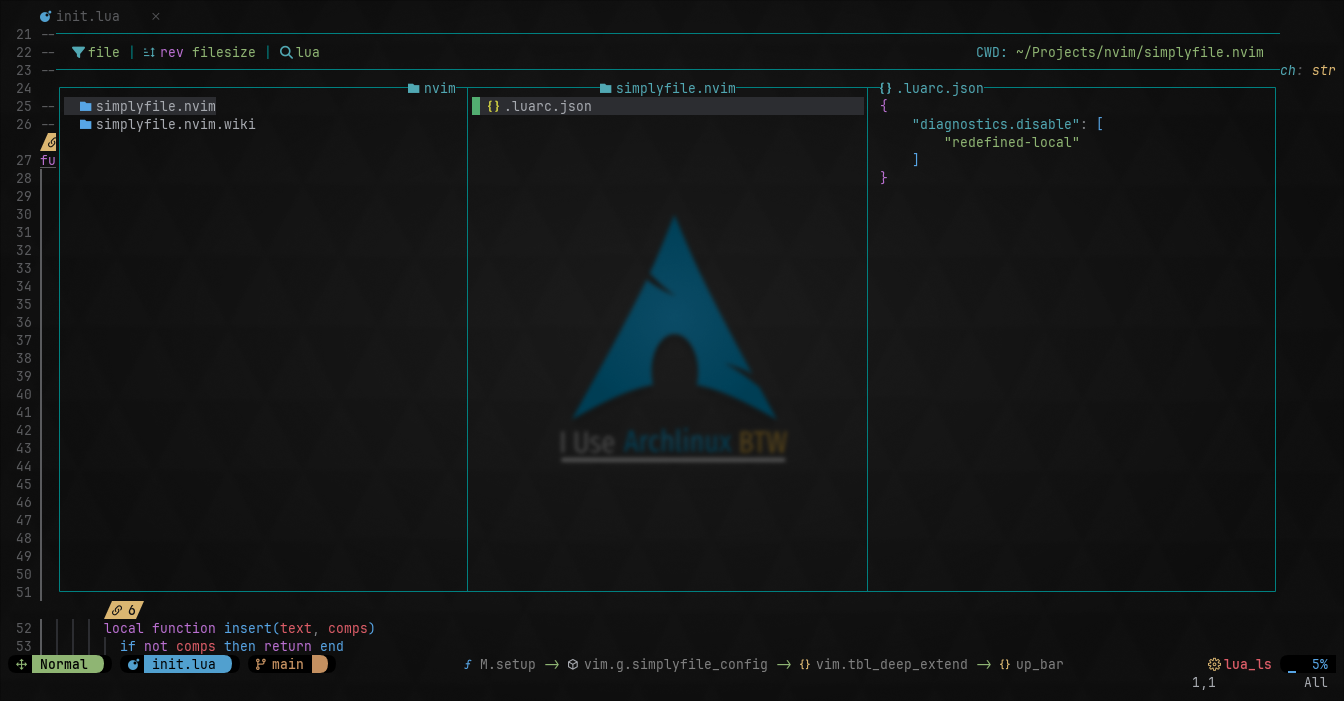
Task: Click the '.luarc.json' preview panel title
Action: point(940,88)
